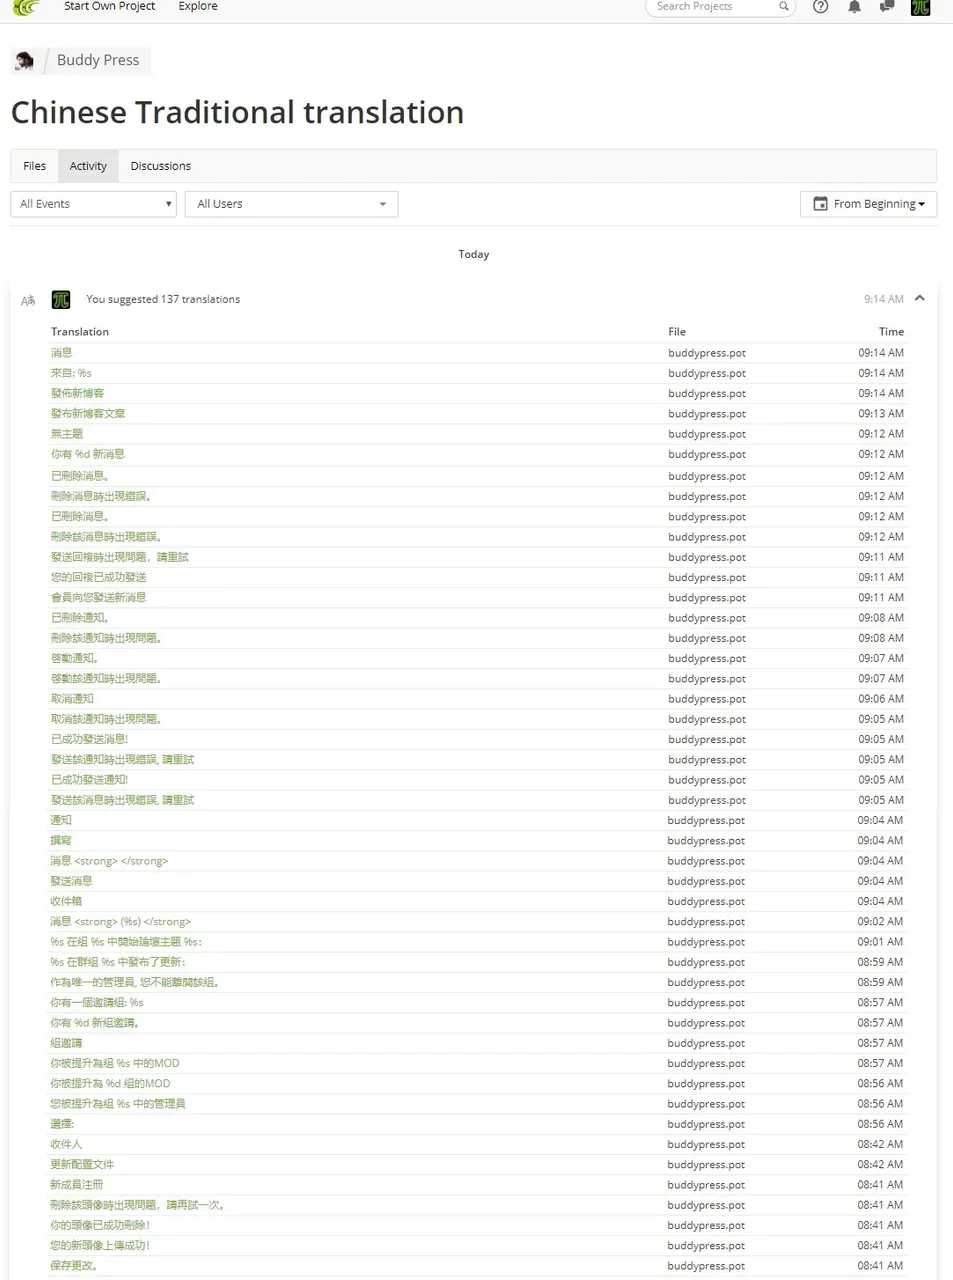Open the messages chat icon

click(x=887, y=7)
